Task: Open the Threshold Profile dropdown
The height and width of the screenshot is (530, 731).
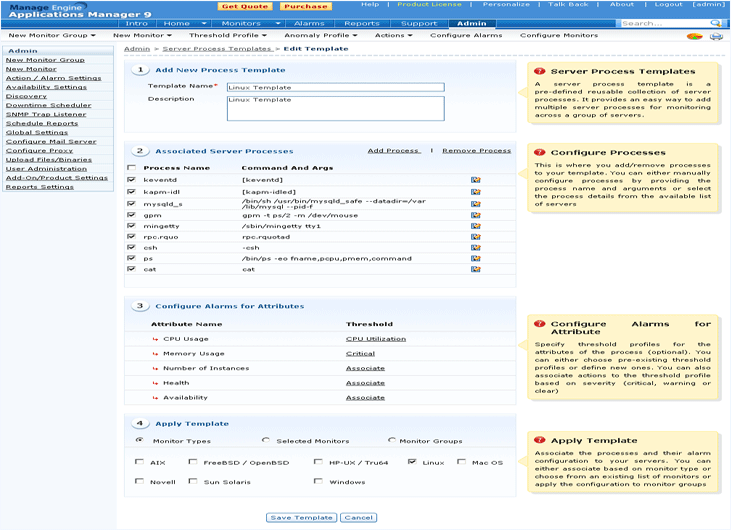Action: 228,35
